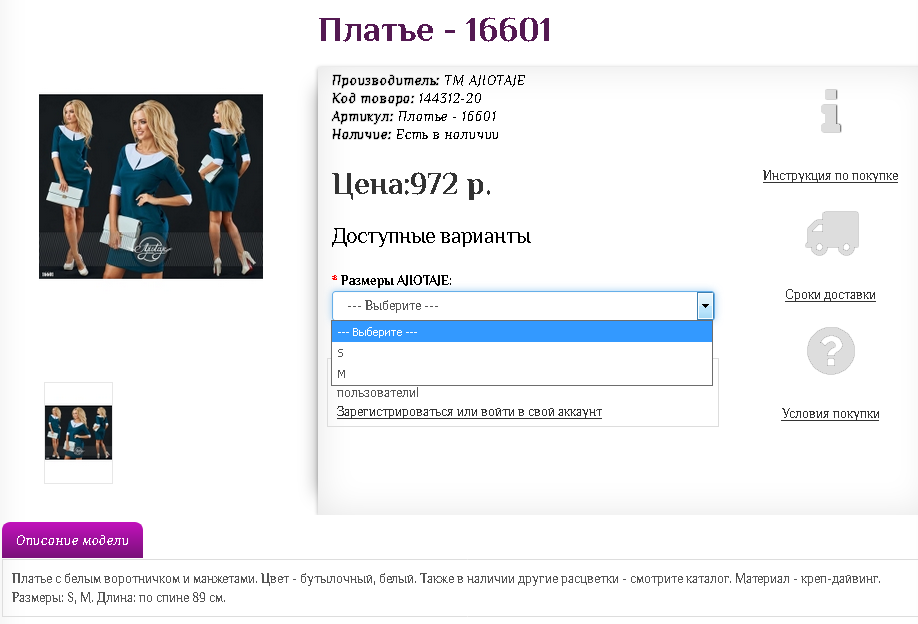The height and width of the screenshot is (624, 918).
Task: Click the Код товара: 144312-20 line
Action: coord(407,98)
